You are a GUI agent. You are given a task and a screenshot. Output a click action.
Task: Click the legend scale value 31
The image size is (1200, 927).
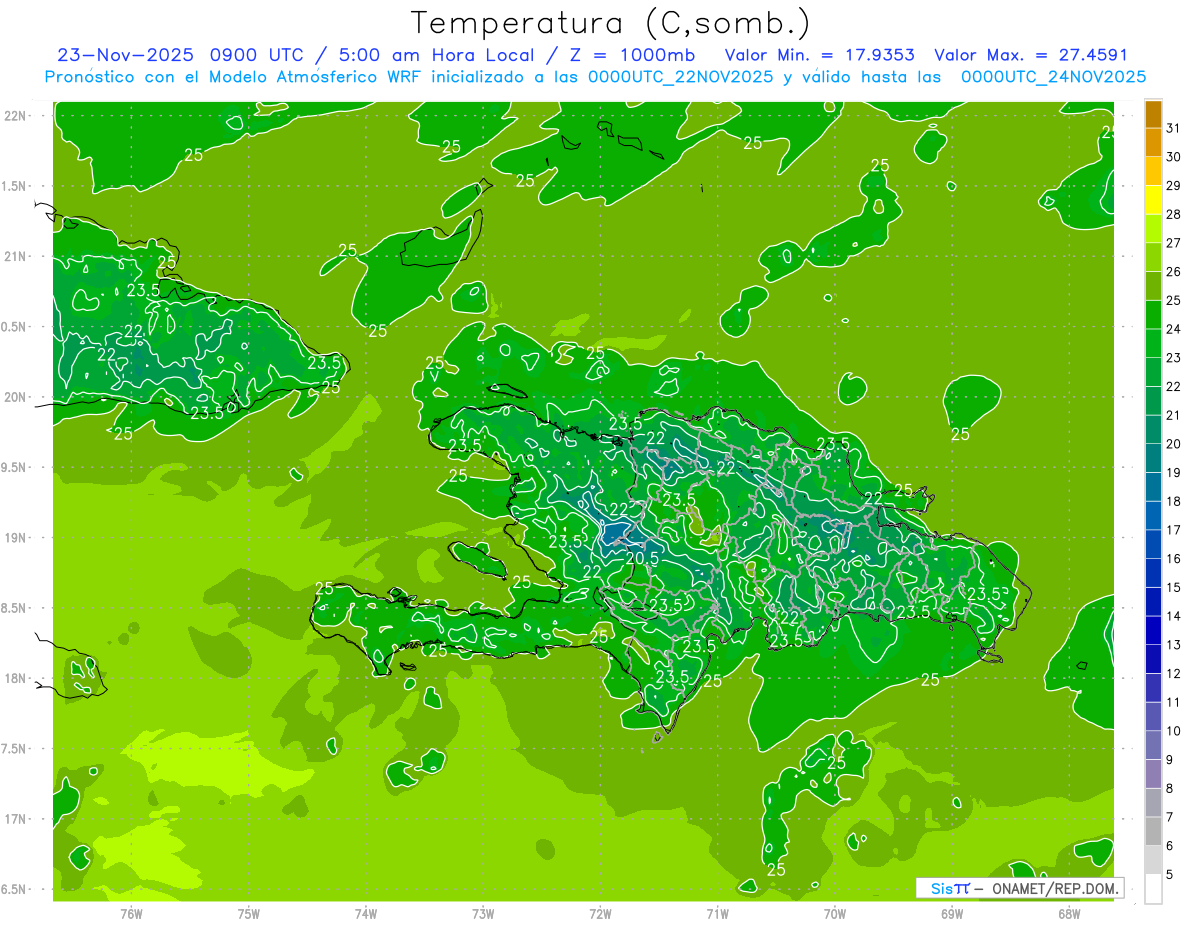pos(1173,128)
